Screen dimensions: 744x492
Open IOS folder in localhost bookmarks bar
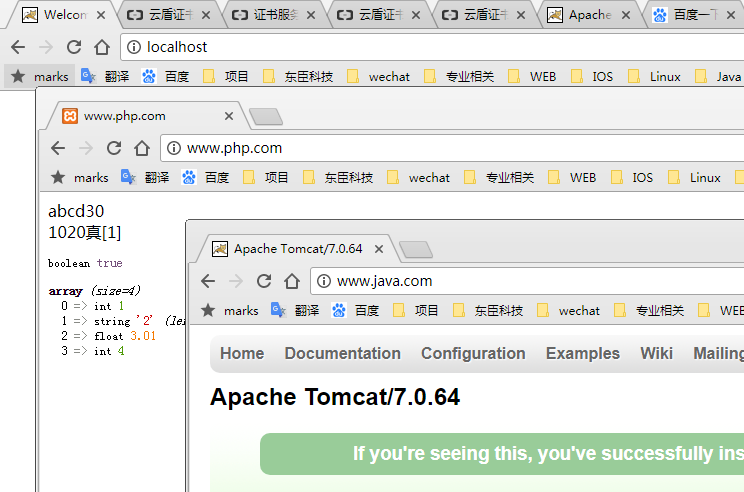pos(592,76)
